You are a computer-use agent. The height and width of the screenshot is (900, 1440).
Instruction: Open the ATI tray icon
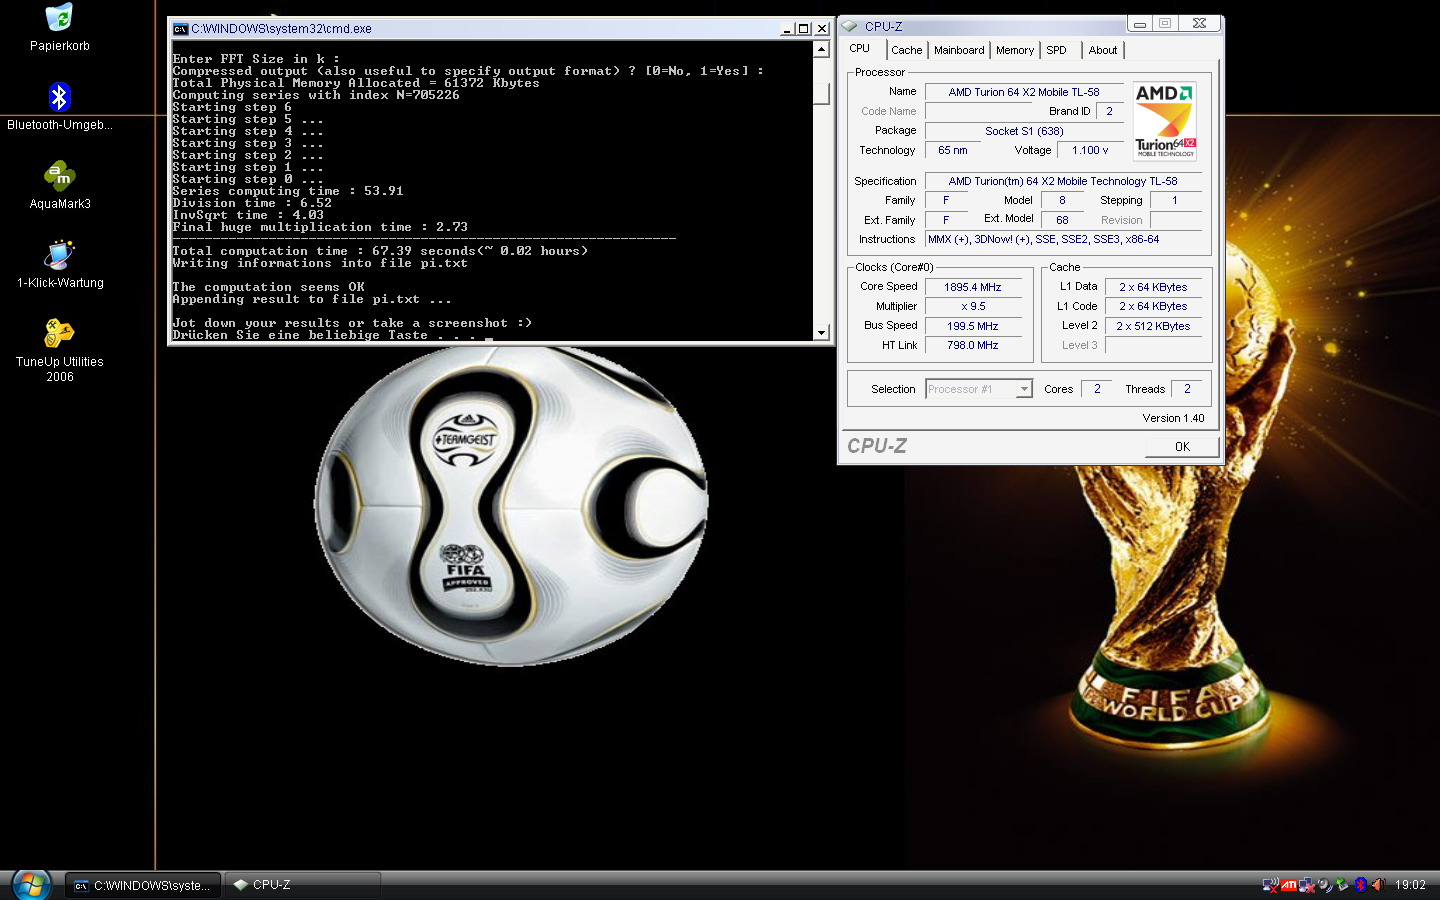(1289, 885)
